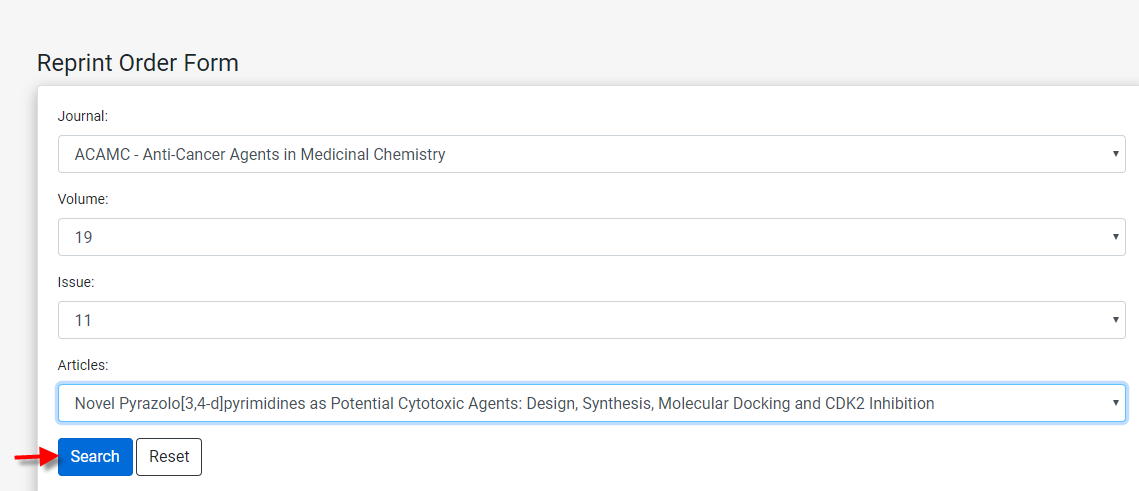Click the Volume field's caret icon
Screen dimensions: 1139x491
coord(1115,237)
